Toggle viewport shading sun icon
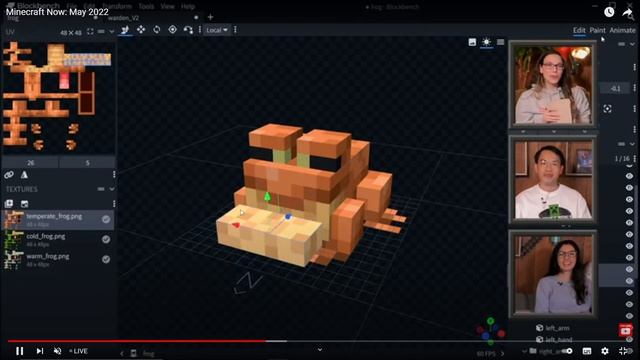 tap(487, 42)
